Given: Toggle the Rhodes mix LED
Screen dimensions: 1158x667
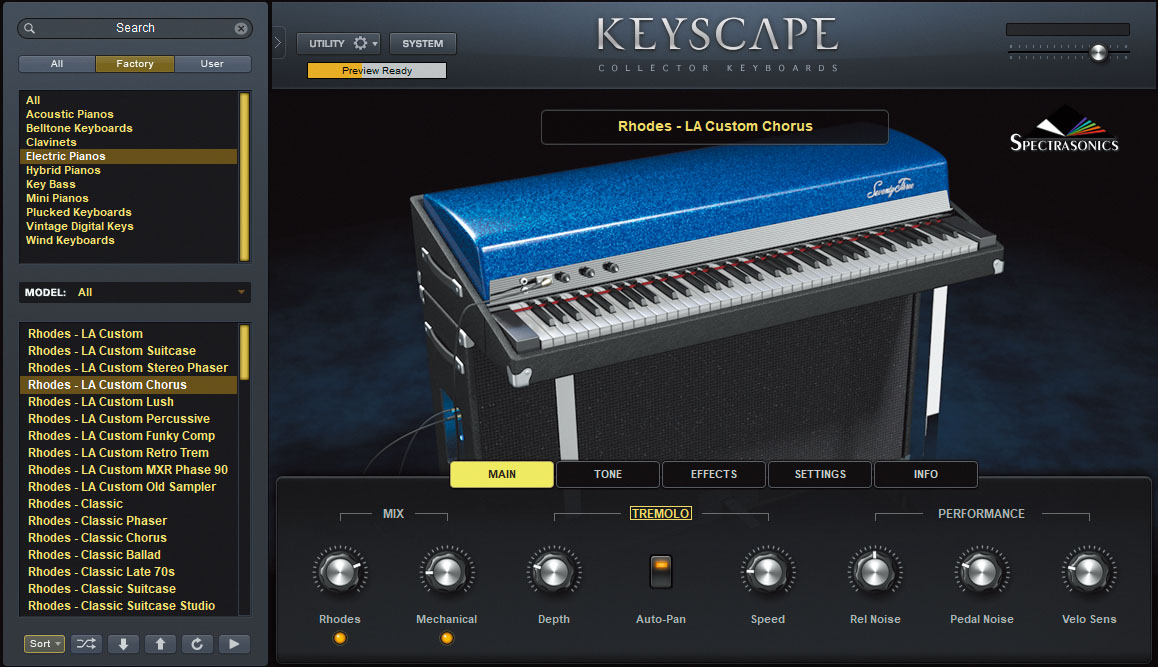Looking at the screenshot, I should (x=340, y=638).
